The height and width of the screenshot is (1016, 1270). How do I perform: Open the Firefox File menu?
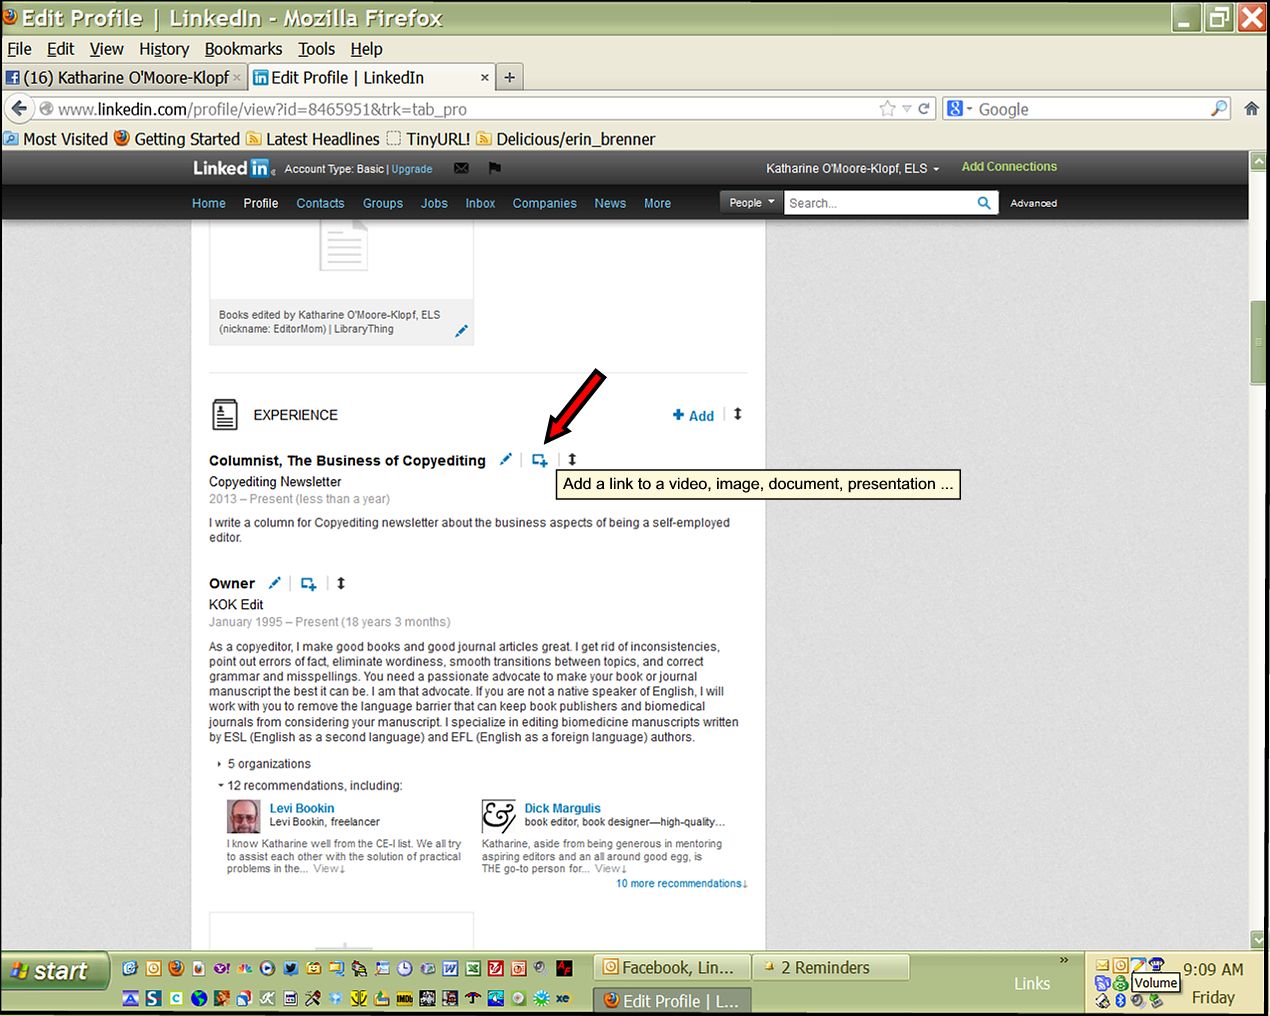click(19, 48)
